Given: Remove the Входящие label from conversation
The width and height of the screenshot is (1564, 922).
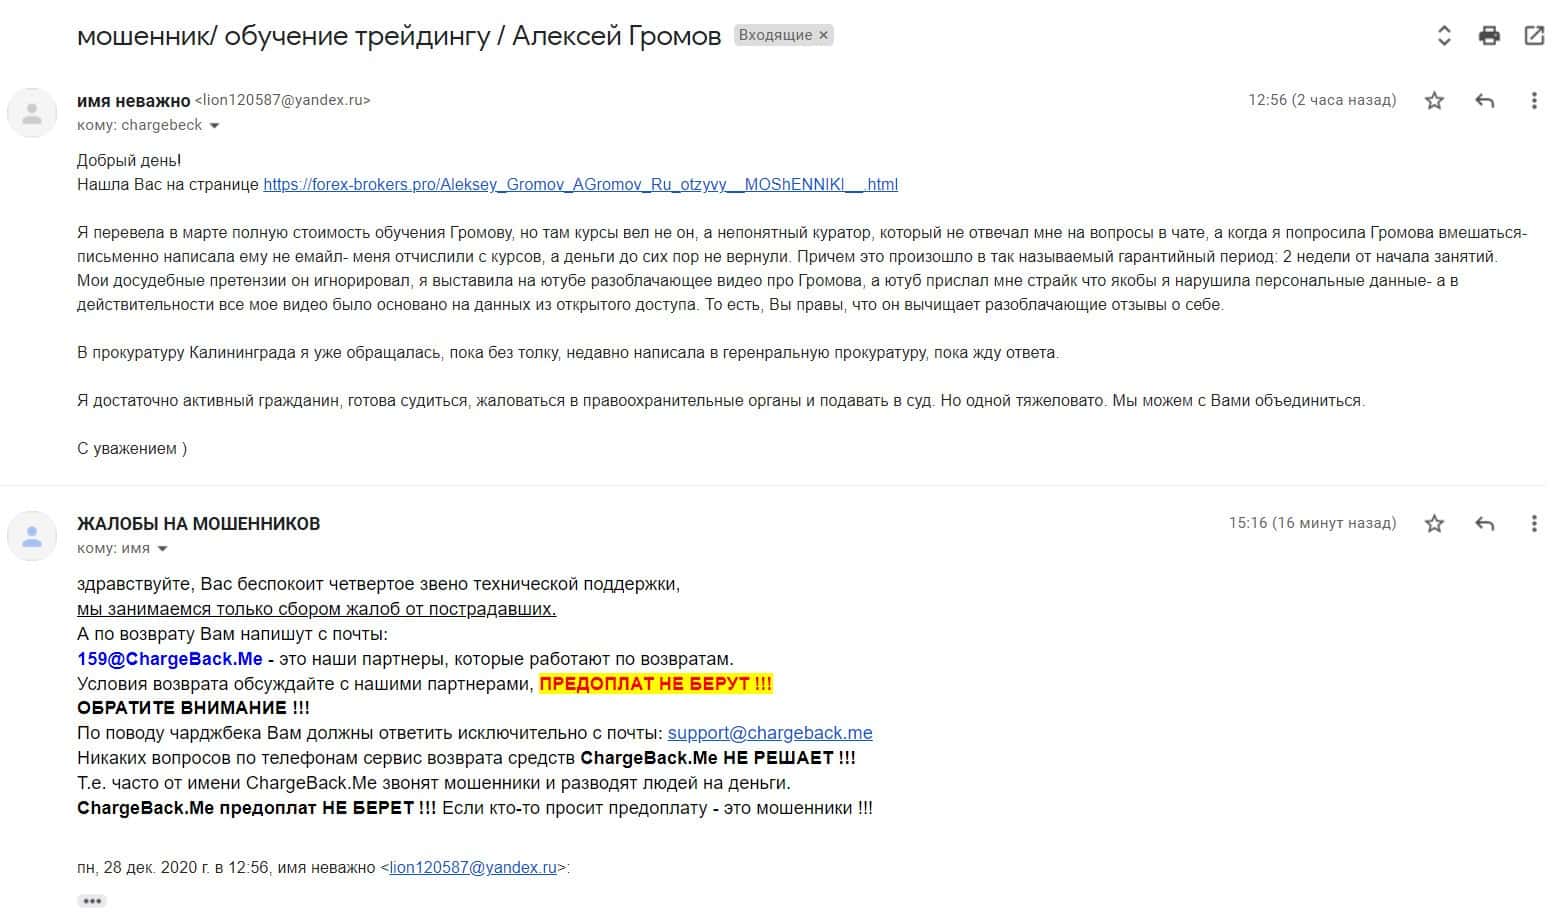Looking at the screenshot, I should [824, 35].
